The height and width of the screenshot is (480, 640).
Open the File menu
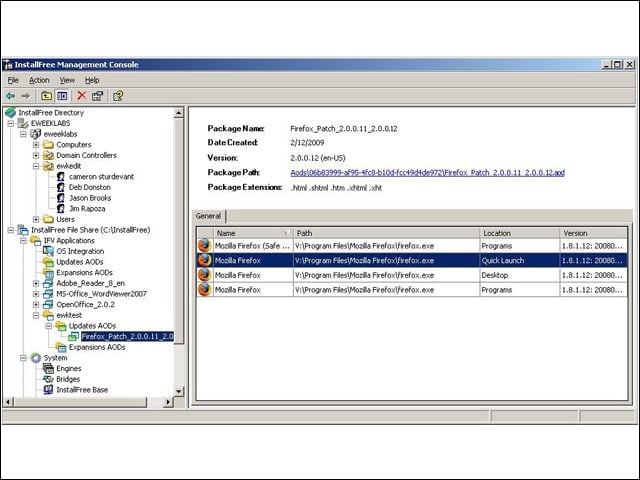[13, 80]
